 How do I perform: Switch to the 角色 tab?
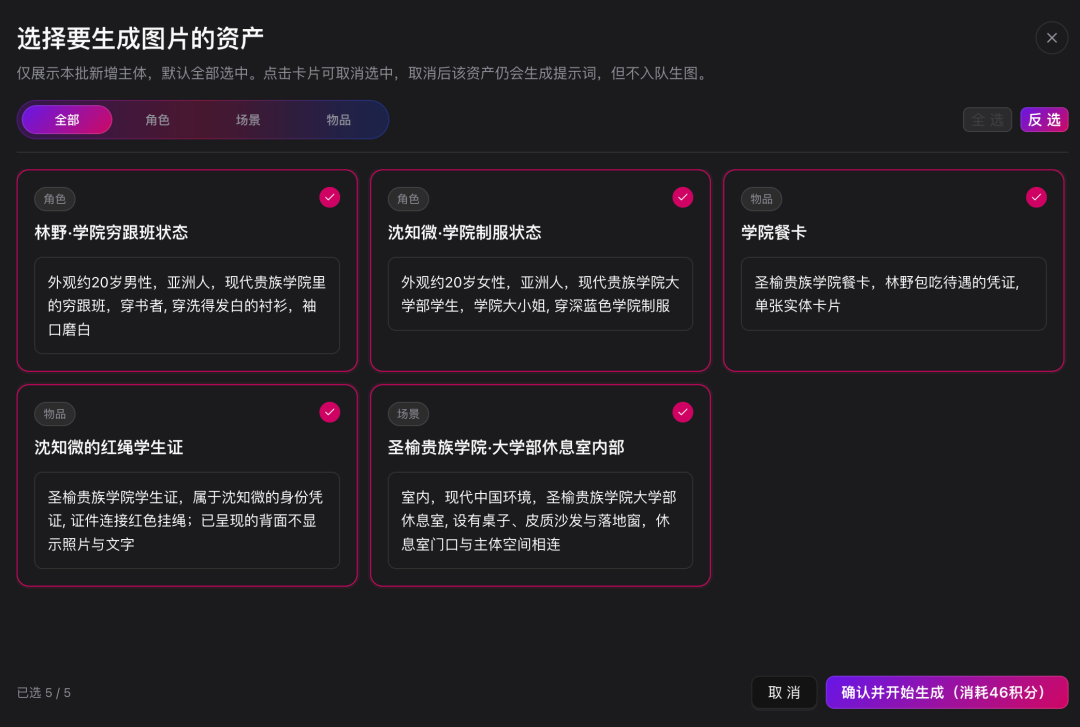[x=157, y=120]
